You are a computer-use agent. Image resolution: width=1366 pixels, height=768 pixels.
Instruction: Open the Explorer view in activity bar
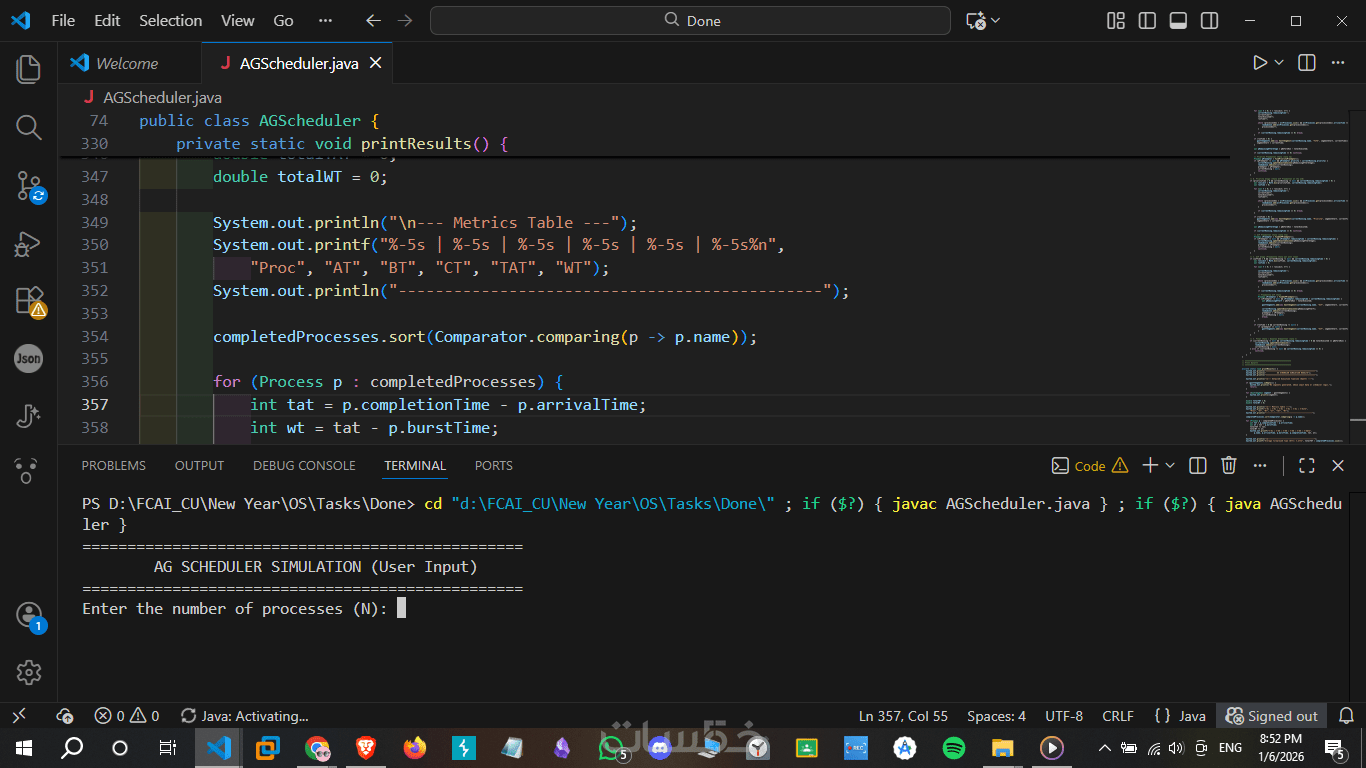coord(29,69)
